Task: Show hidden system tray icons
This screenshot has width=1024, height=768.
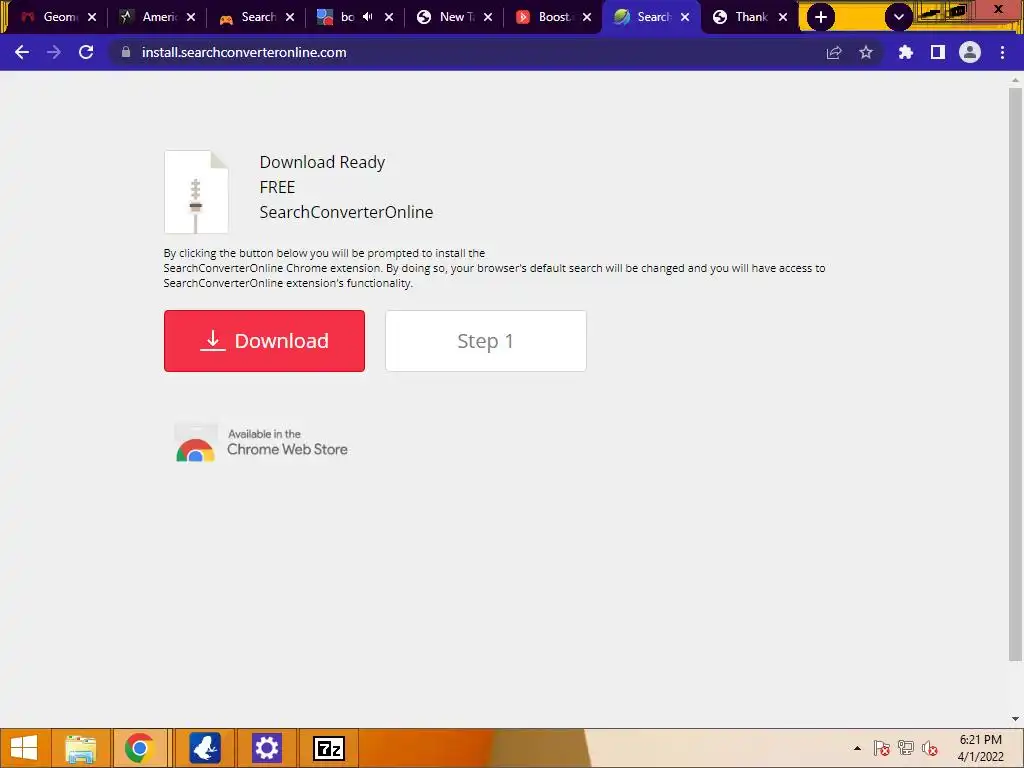Action: 857,748
